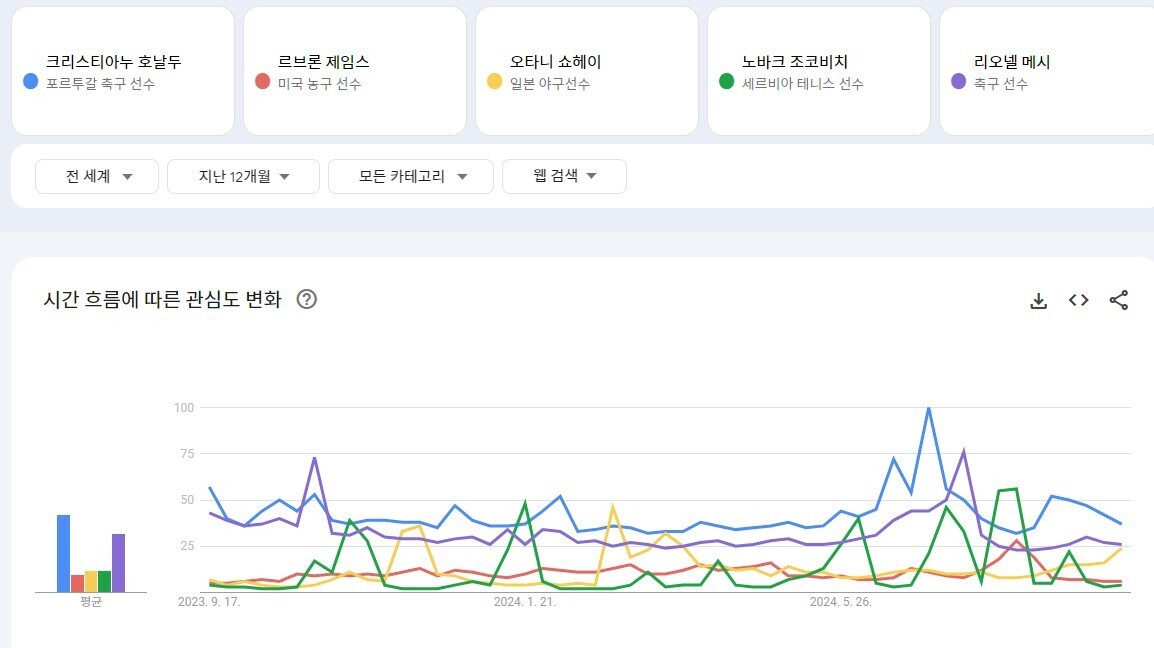
Task: Click the yellow dot for 오타니 쇼헤이
Action: coord(494,81)
